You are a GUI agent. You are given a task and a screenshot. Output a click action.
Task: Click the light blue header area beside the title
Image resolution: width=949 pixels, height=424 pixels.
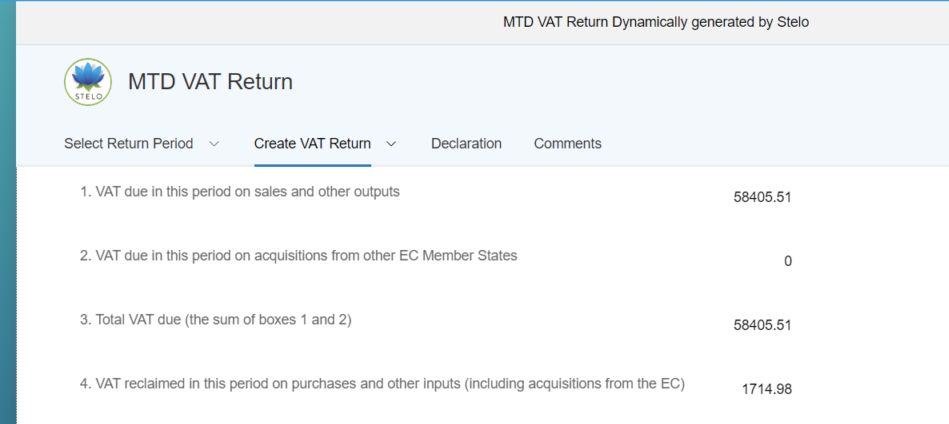(605, 82)
